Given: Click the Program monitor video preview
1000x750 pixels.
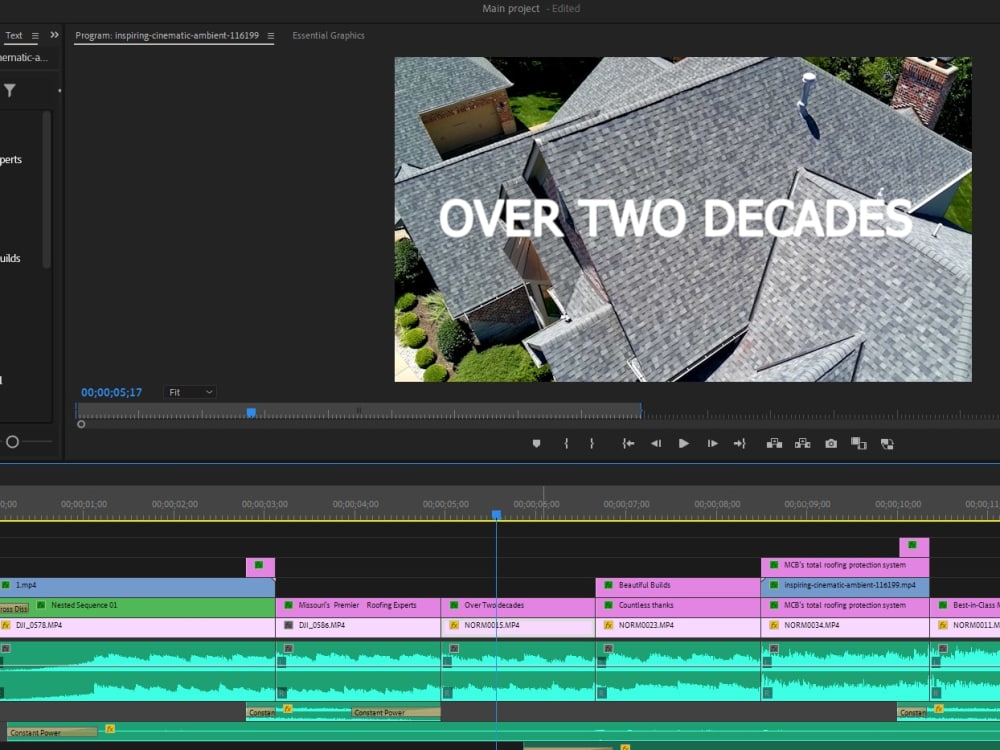Looking at the screenshot, I should 683,219.
